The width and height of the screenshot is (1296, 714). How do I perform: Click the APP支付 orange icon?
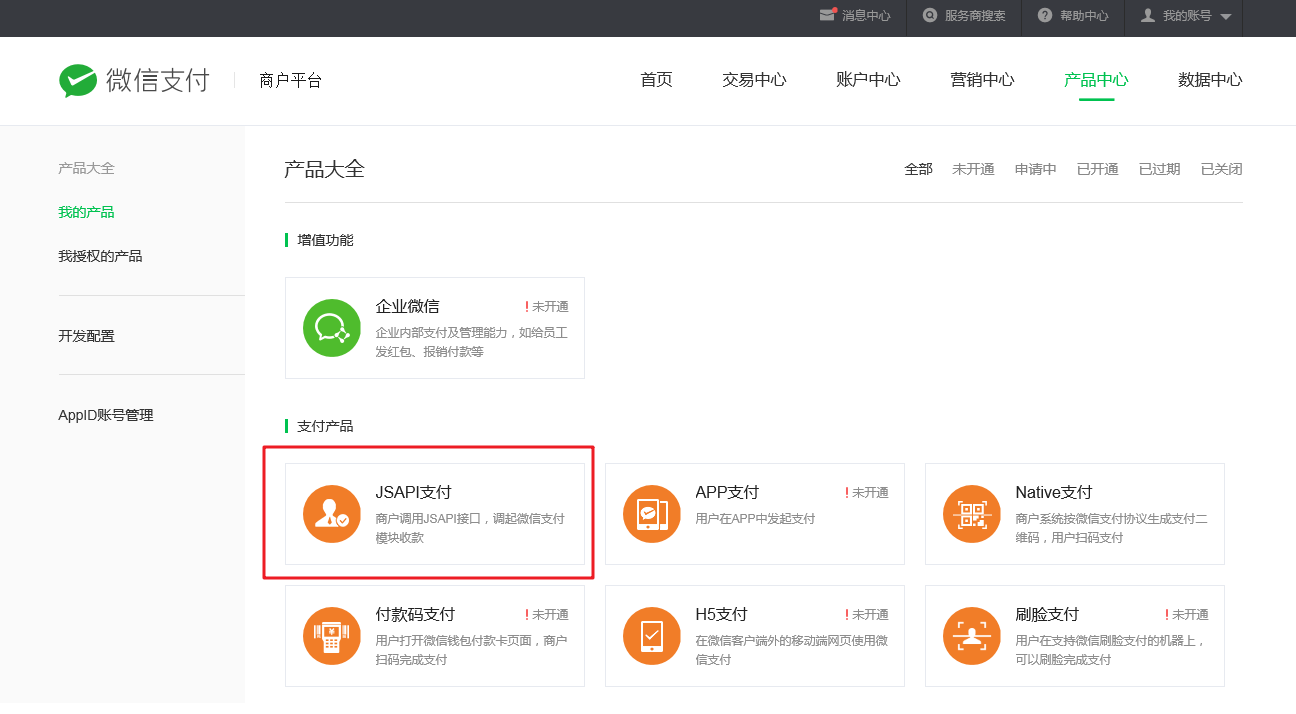(x=651, y=514)
